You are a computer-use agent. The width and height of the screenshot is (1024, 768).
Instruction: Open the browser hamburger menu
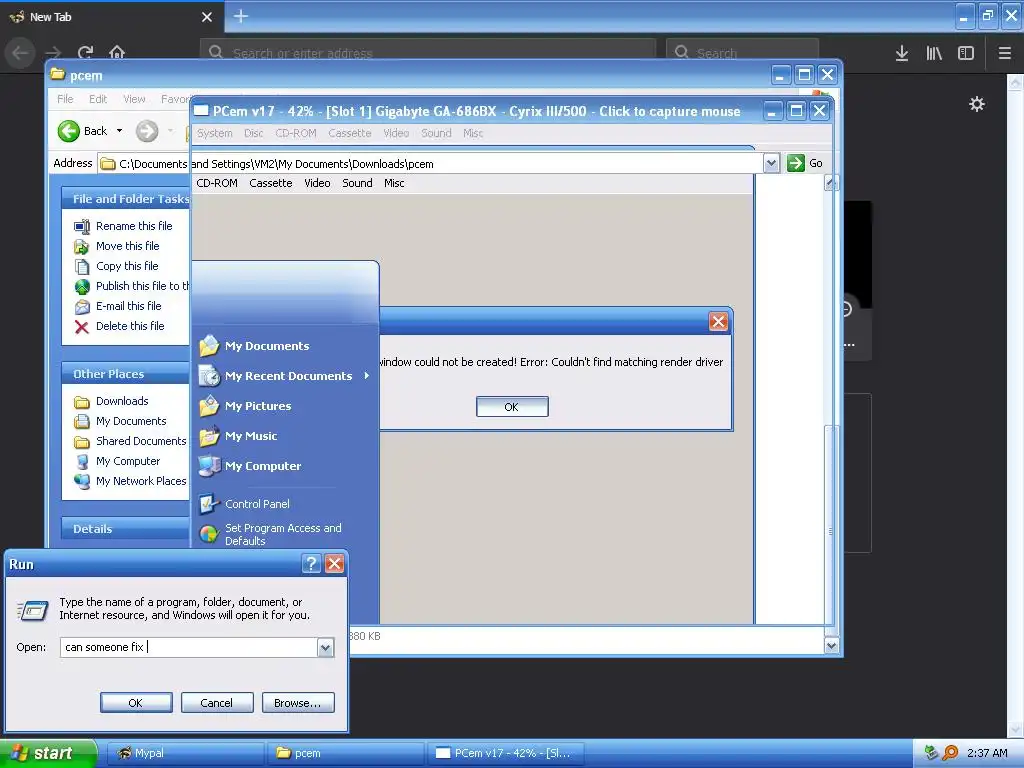pos(1005,53)
